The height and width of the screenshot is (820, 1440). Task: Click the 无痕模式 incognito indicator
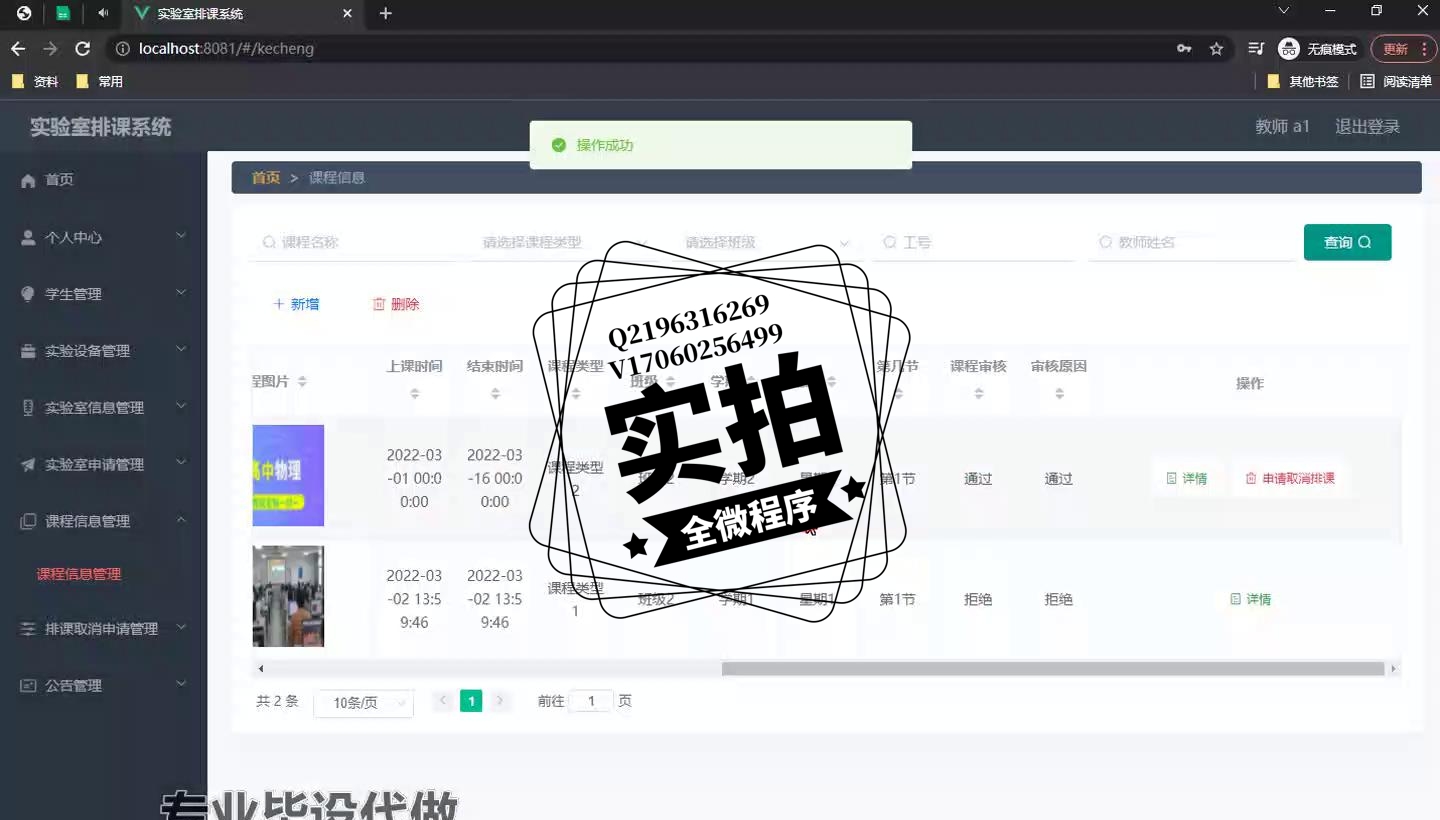tap(1318, 48)
